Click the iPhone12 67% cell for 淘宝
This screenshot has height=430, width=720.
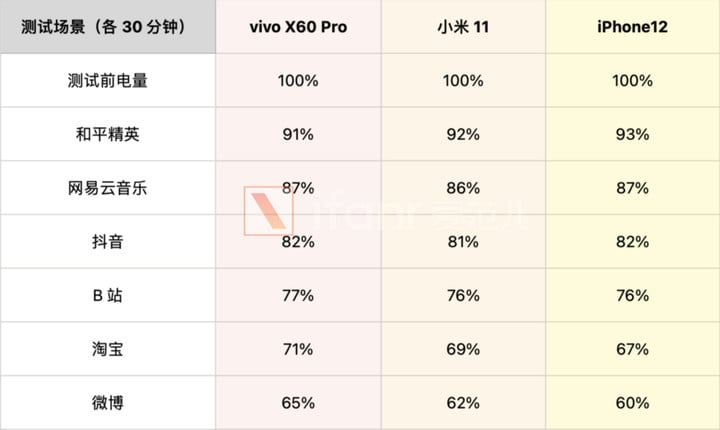pos(633,349)
